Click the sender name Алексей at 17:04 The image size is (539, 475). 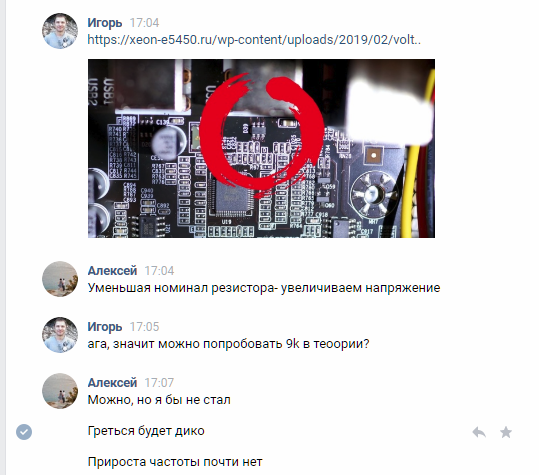[112, 270]
